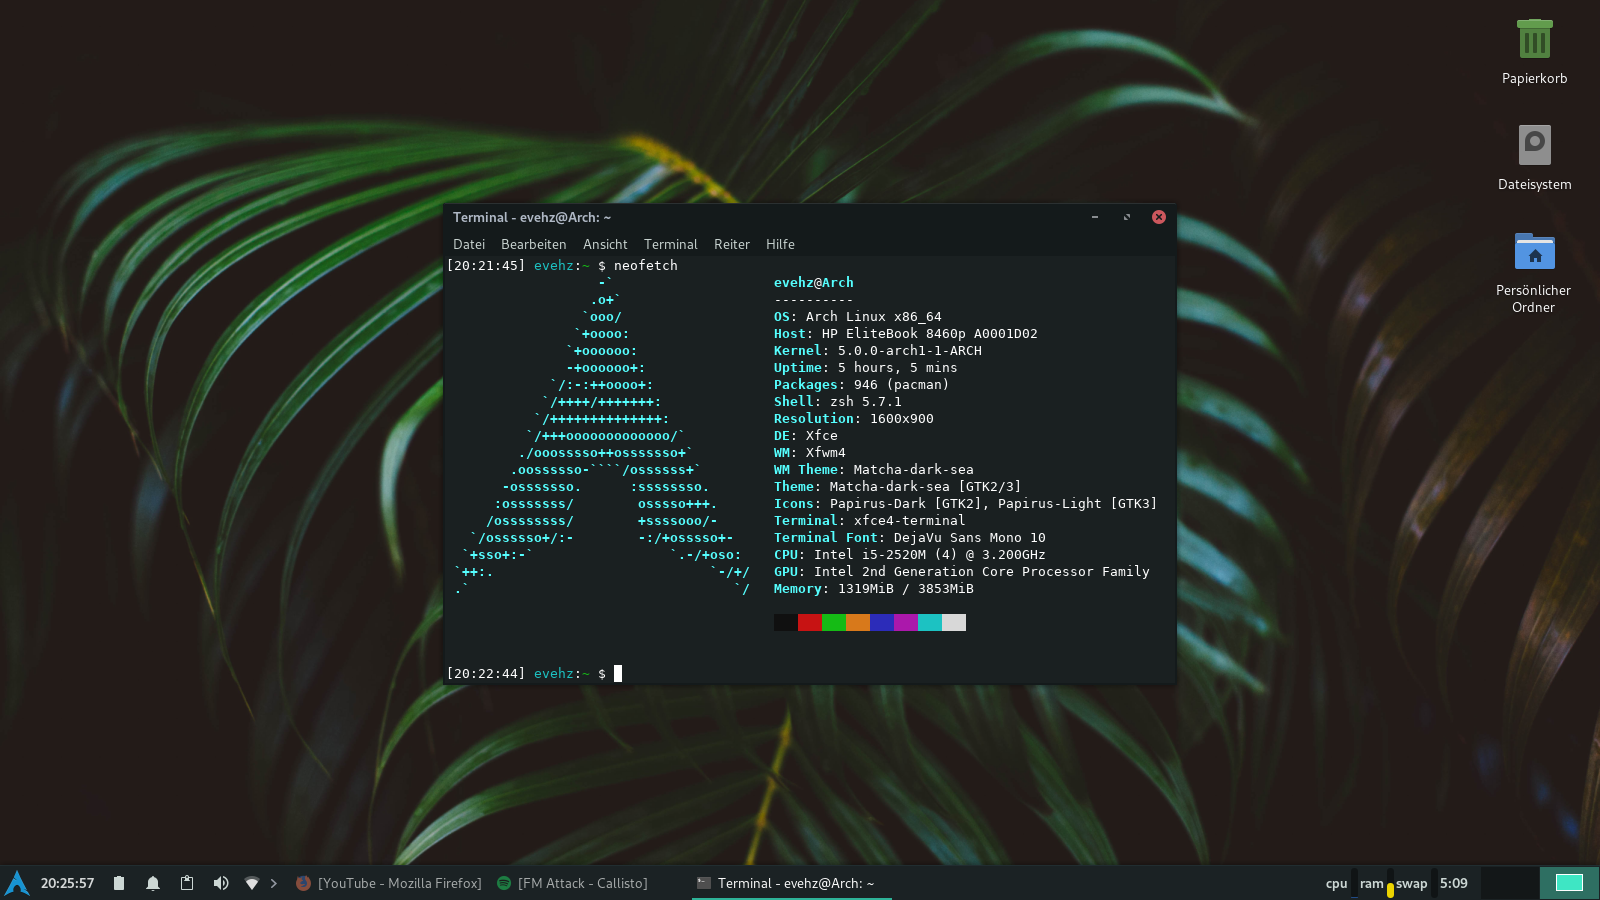Select the active workspace in switcher
Image resolution: width=1600 pixels, height=900 pixels.
1570,882
